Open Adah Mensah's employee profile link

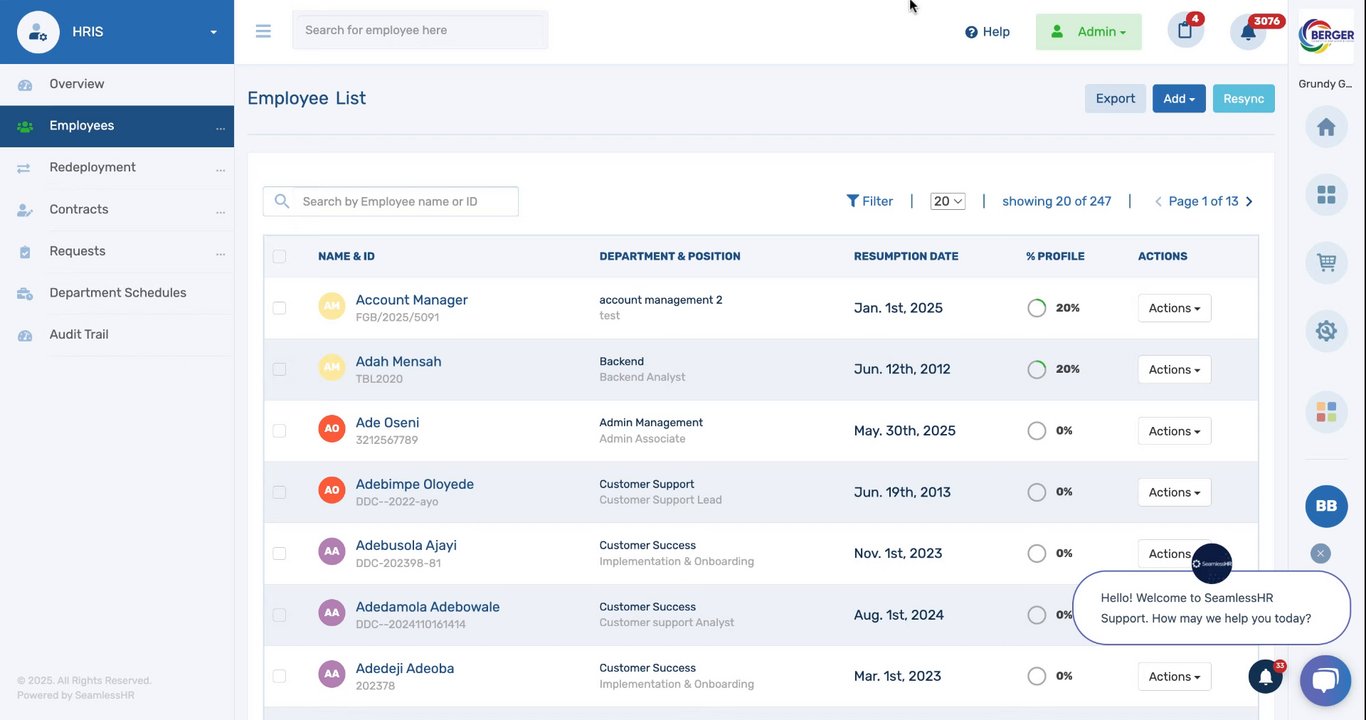point(398,361)
